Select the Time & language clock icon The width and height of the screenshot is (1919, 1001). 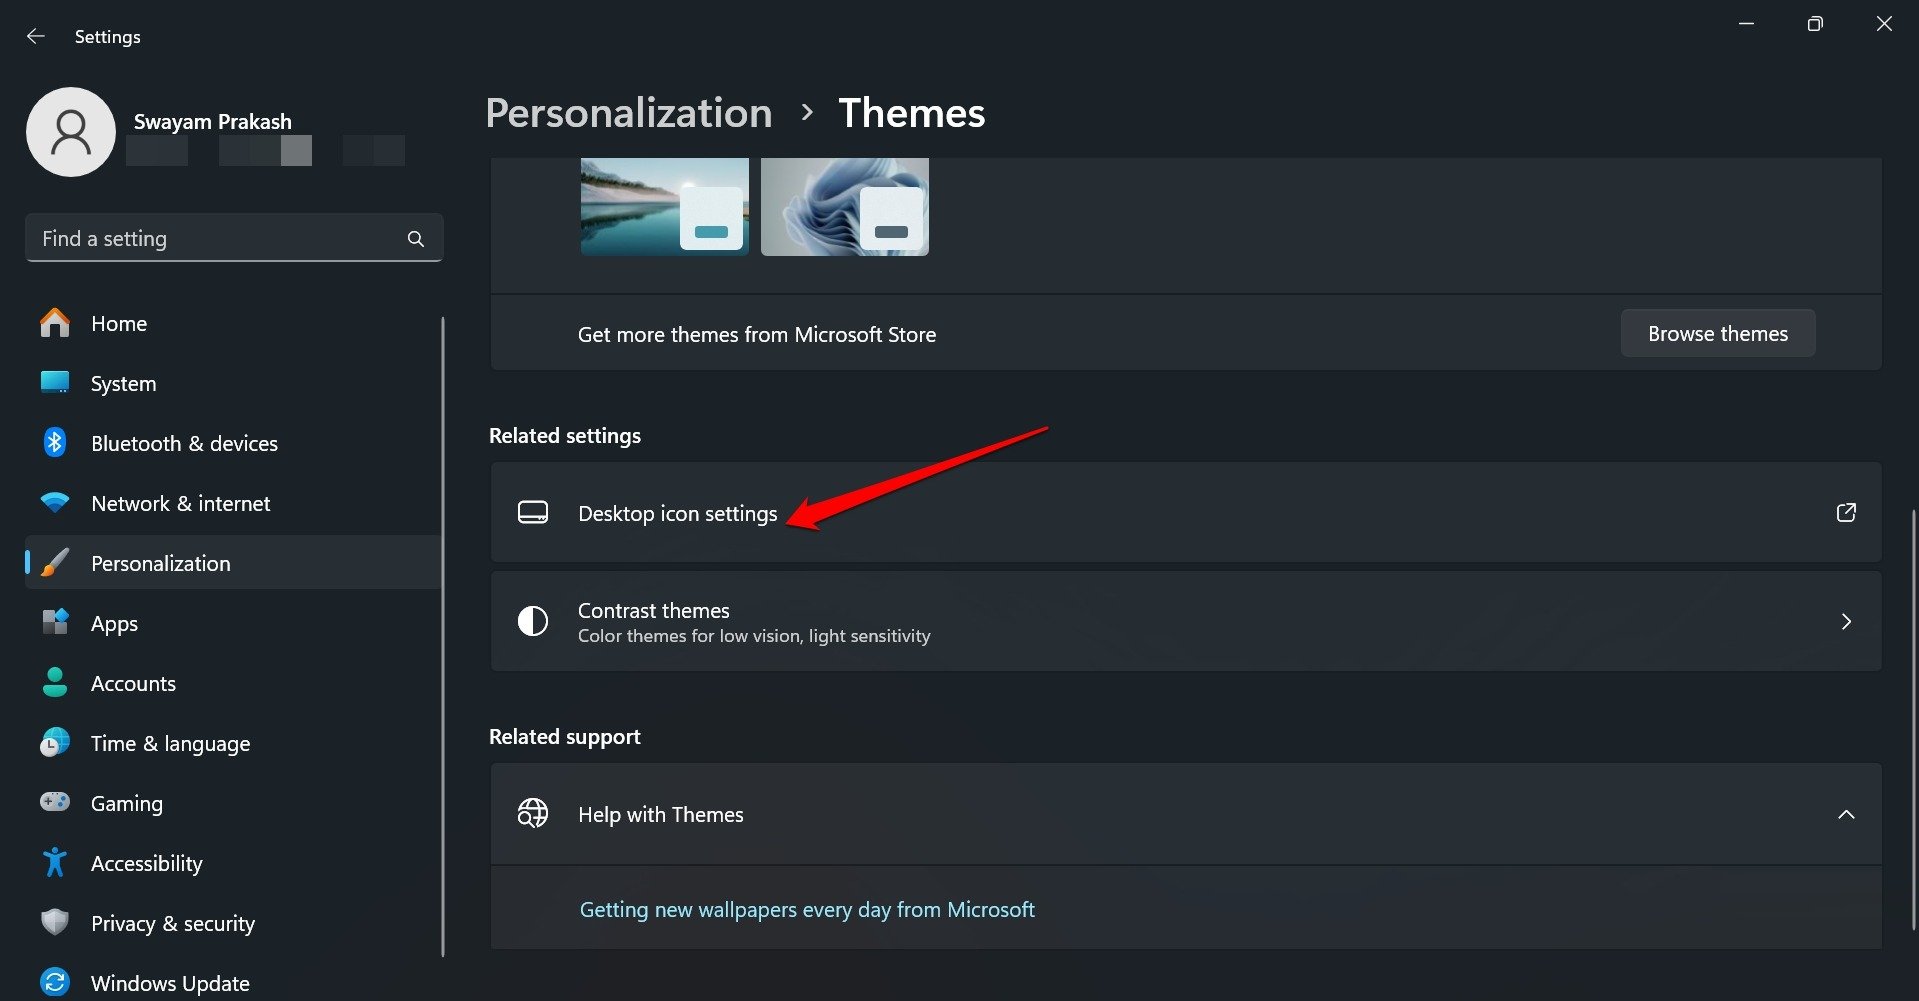pyautogui.click(x=55, y=742)
